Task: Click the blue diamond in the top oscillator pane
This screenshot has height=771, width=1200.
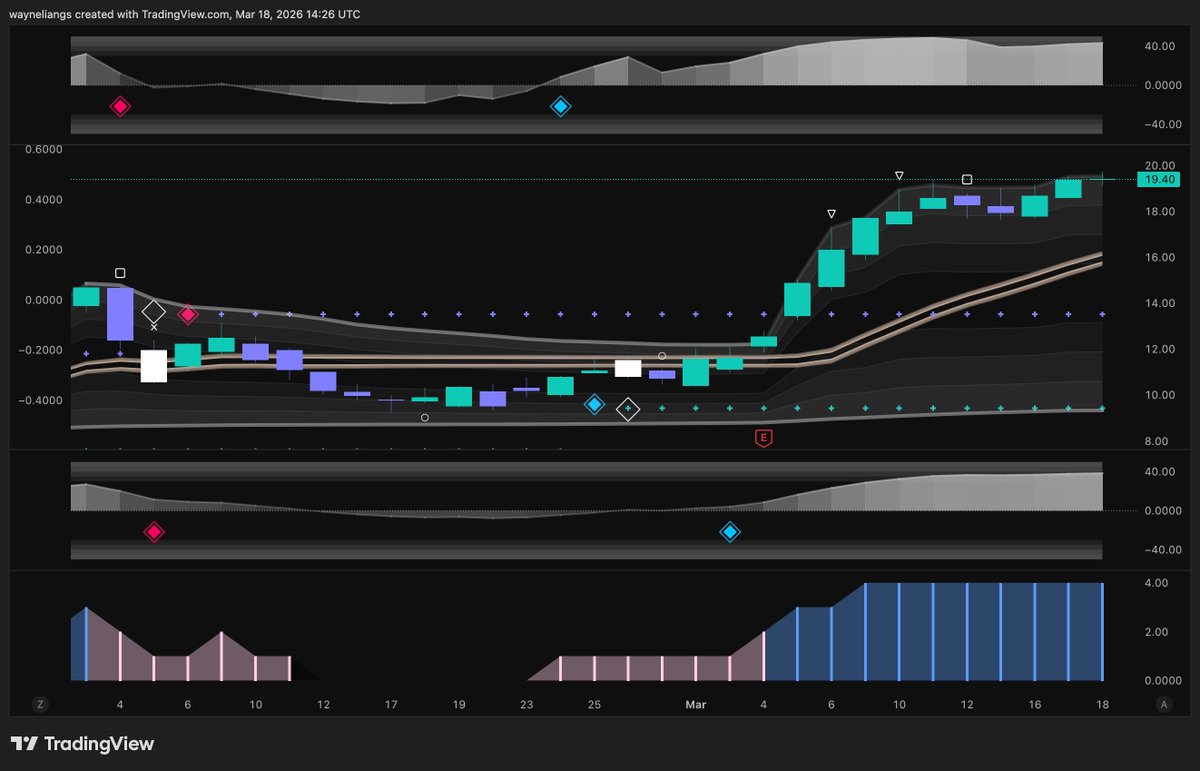Action: 561,106
